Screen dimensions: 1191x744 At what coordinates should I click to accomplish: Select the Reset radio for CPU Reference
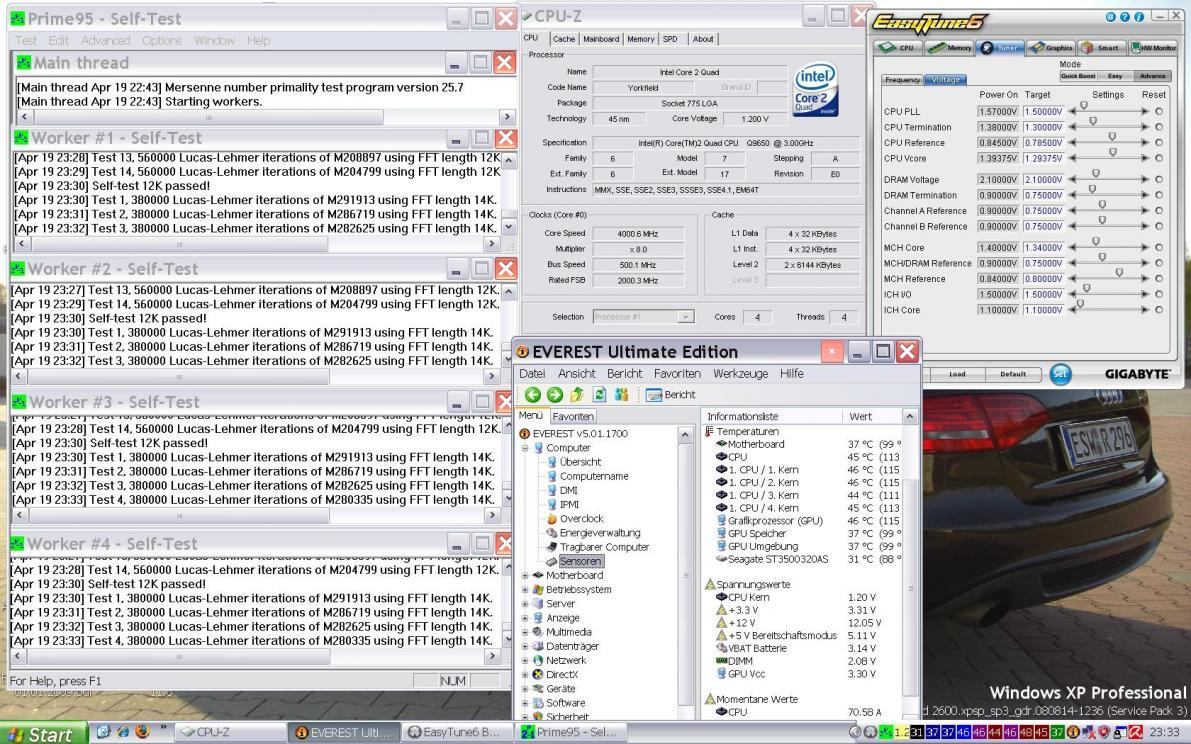click(x=1159, y=143)
